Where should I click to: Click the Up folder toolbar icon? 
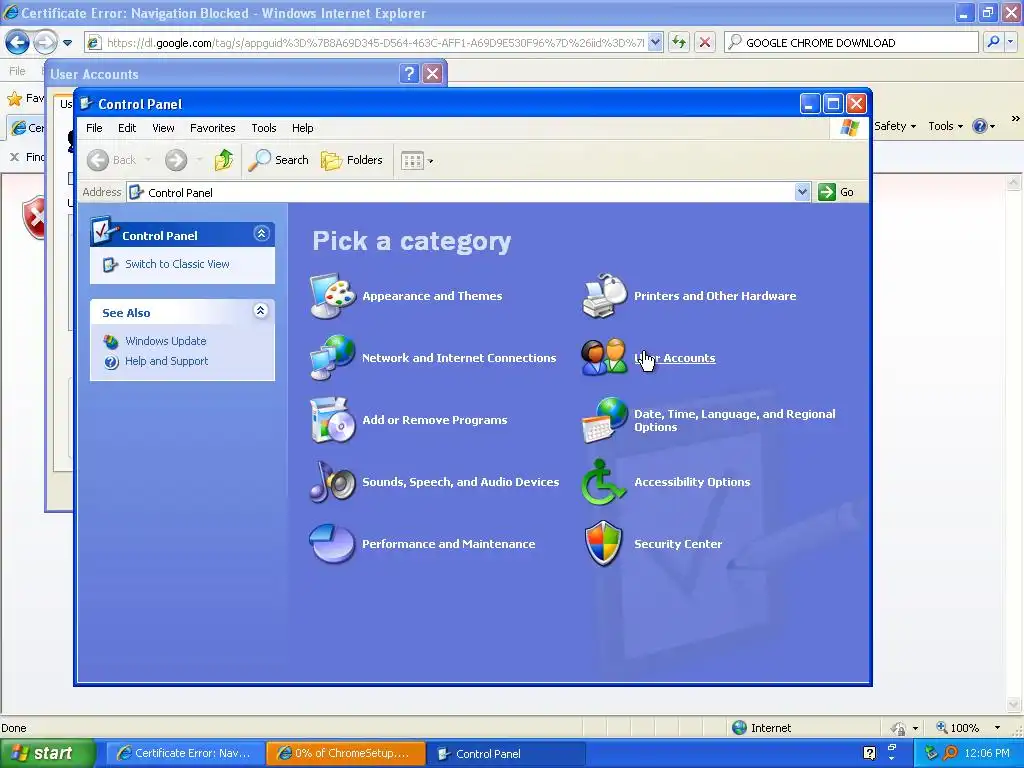click(x=223, y=160)
